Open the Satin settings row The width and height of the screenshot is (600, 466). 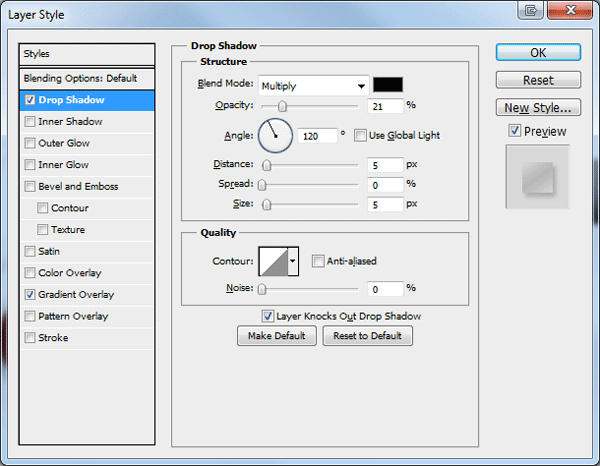tap(87, 251)
